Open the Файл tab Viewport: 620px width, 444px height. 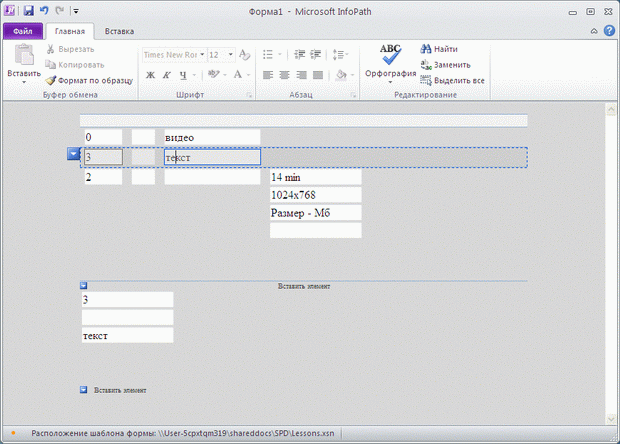[x=22, y=31]
